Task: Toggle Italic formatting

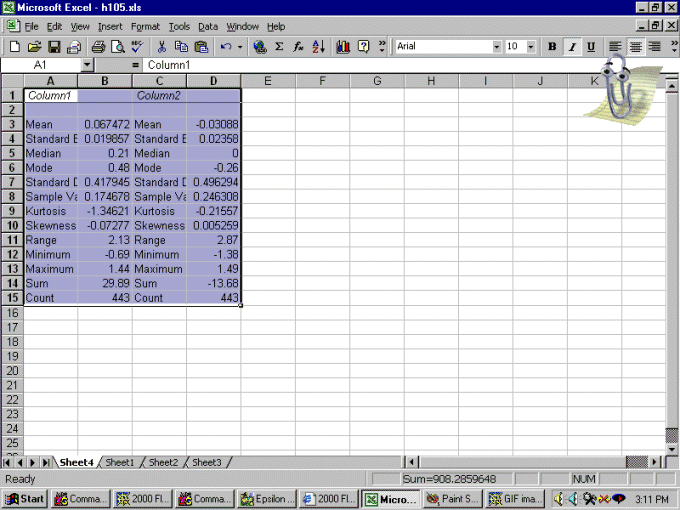Action: point(571,47)
